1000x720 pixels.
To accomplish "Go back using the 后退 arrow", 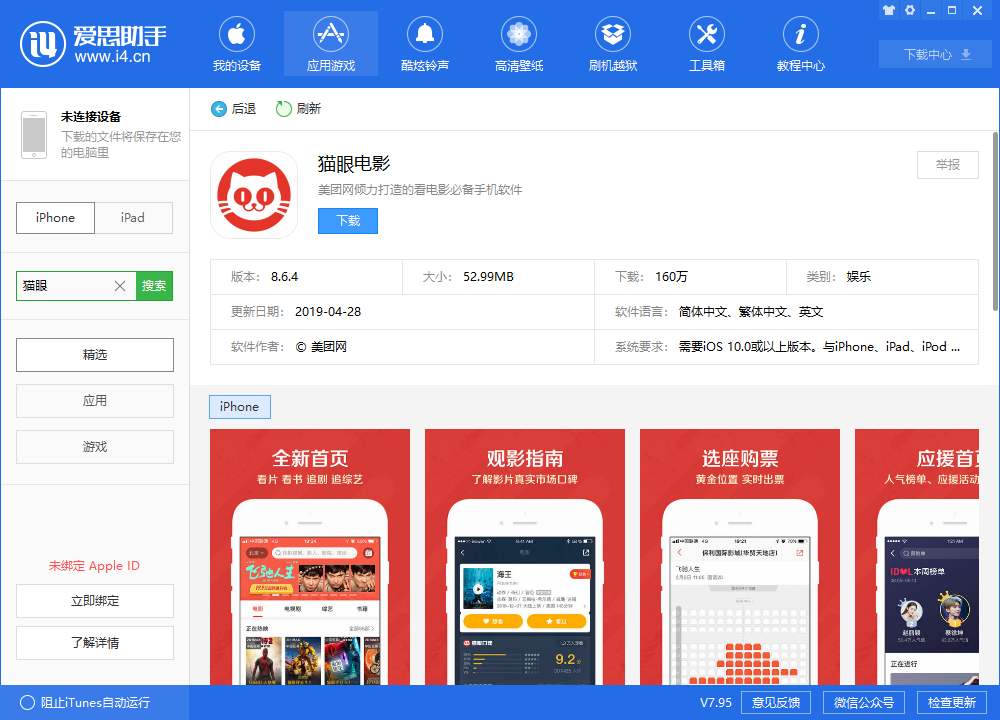I will (232, 110).
